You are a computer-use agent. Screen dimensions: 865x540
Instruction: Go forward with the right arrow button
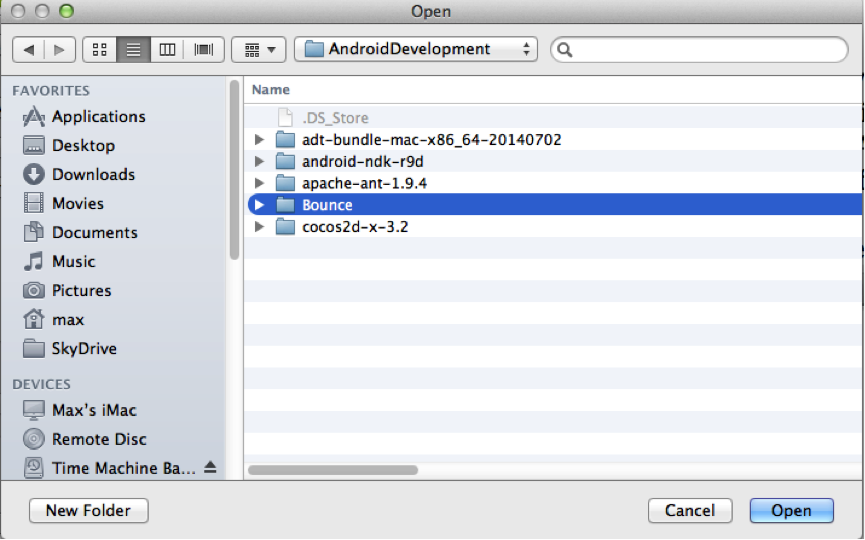[x=60, y=50]
